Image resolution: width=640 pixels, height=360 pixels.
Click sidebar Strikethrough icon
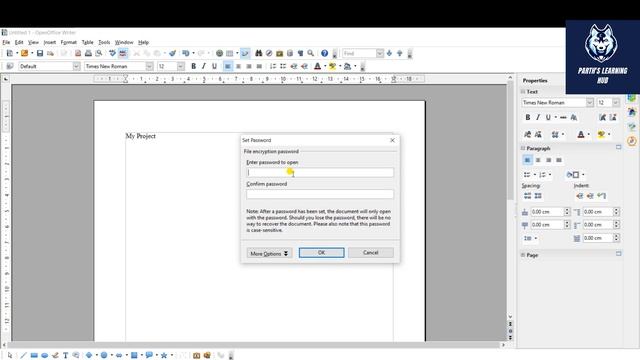[563, 118]
